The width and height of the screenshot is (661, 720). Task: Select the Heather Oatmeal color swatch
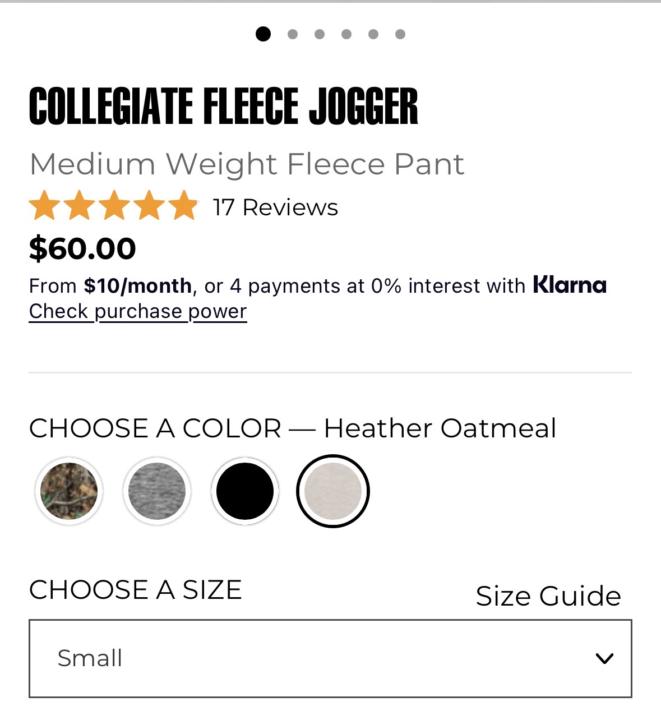click(333, 491)
